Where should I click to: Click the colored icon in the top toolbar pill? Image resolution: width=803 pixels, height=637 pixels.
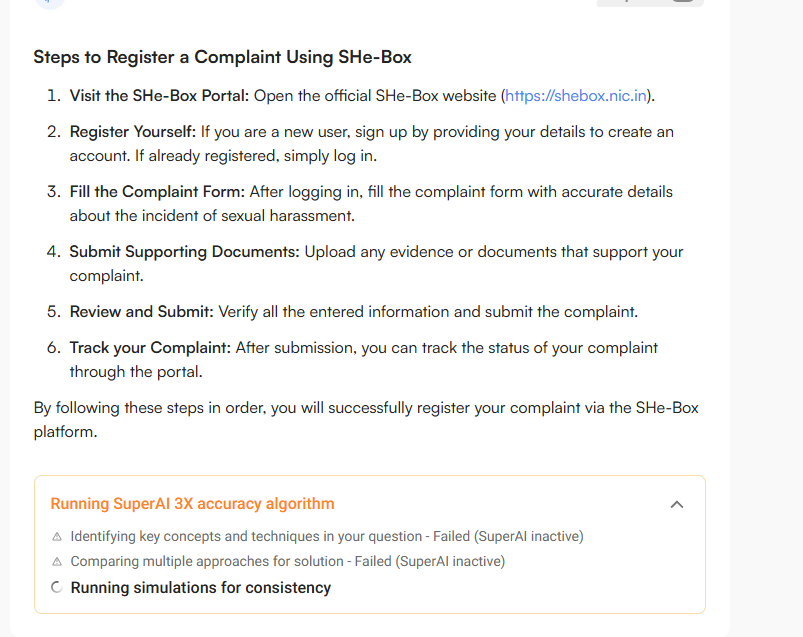(x=625, y=3)
